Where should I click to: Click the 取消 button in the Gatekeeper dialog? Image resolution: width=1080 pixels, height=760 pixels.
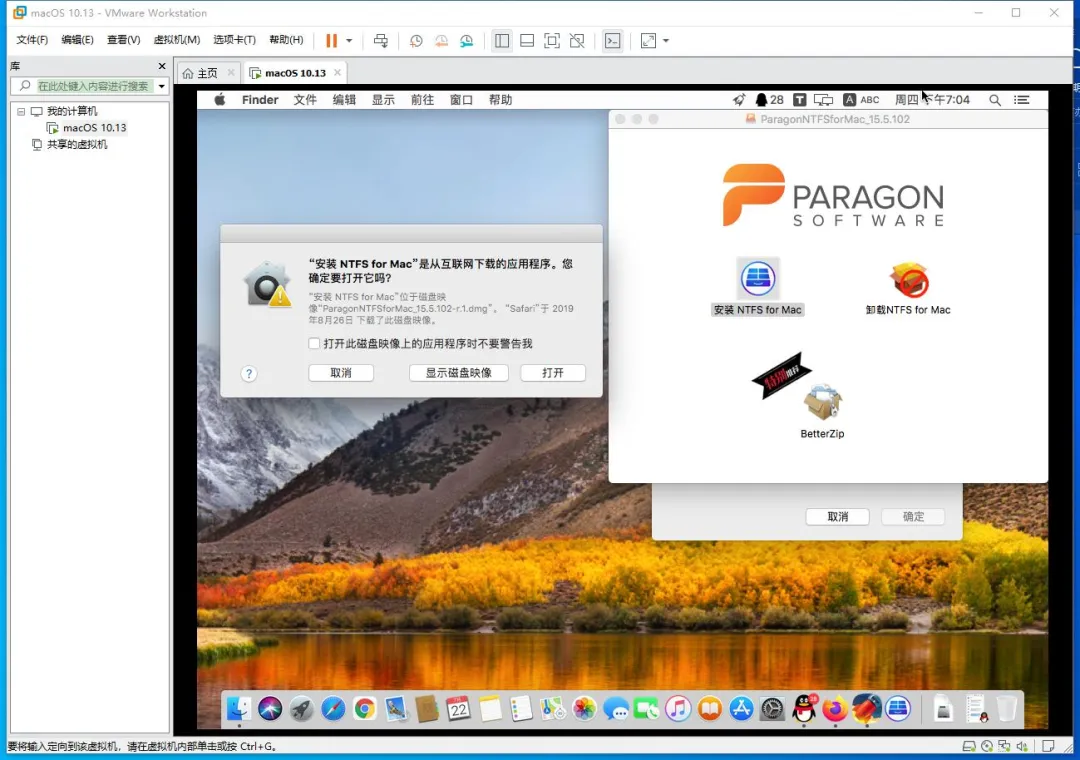(341, 373)
